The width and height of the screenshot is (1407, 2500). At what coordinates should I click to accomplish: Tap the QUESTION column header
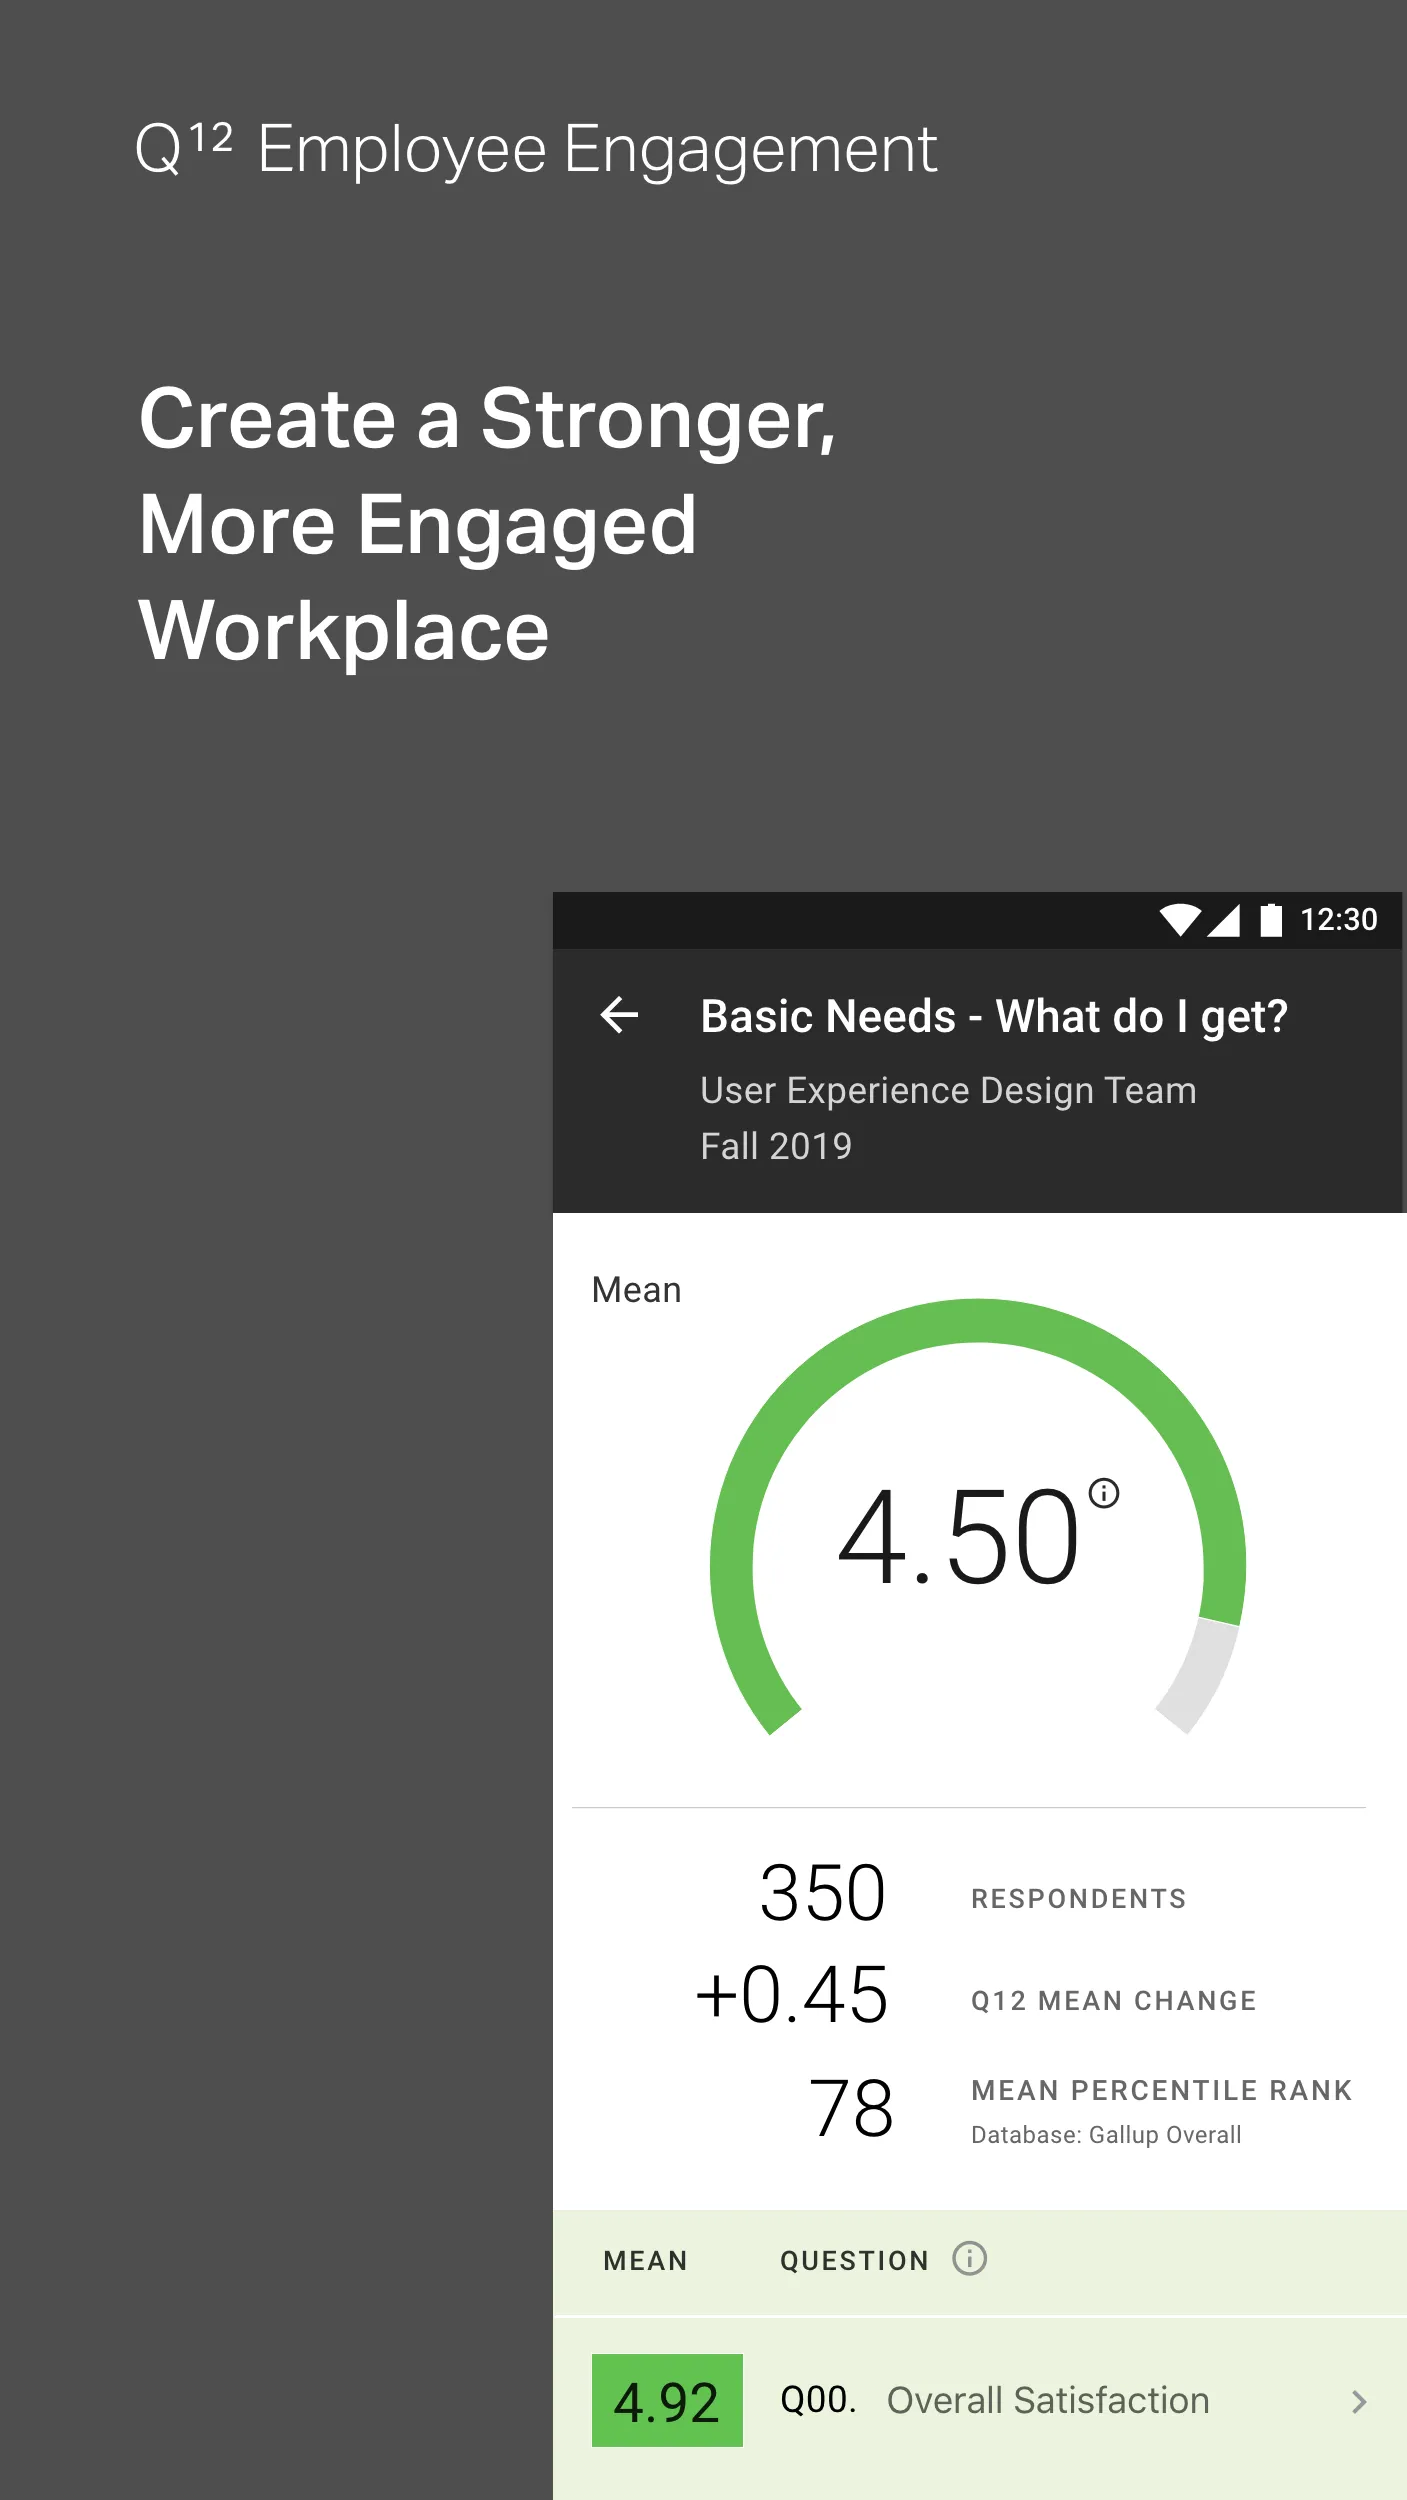[x=854, y=2261]
